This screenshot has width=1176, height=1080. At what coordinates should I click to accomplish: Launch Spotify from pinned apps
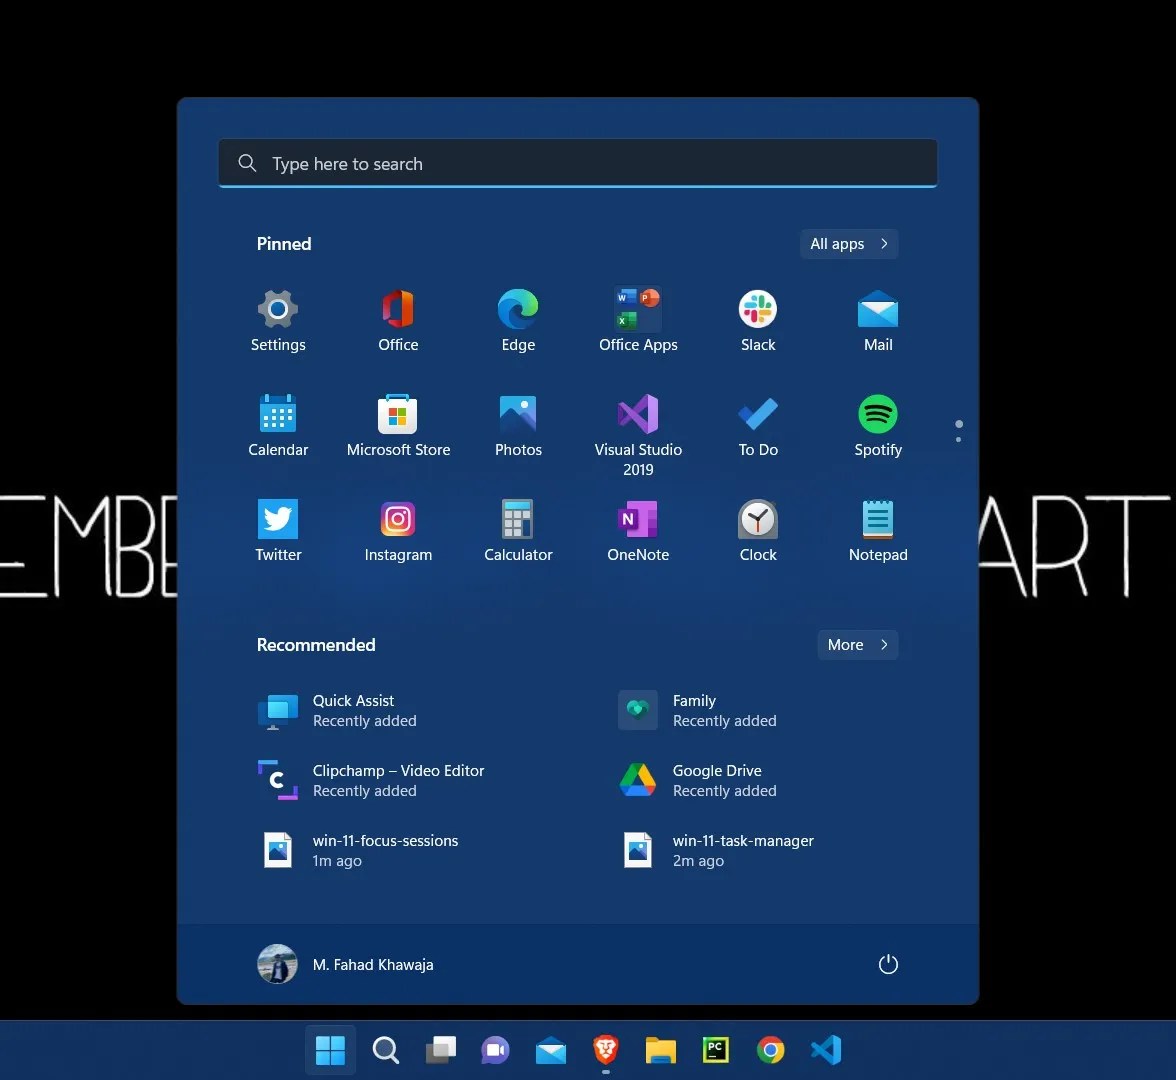(878, 425)
